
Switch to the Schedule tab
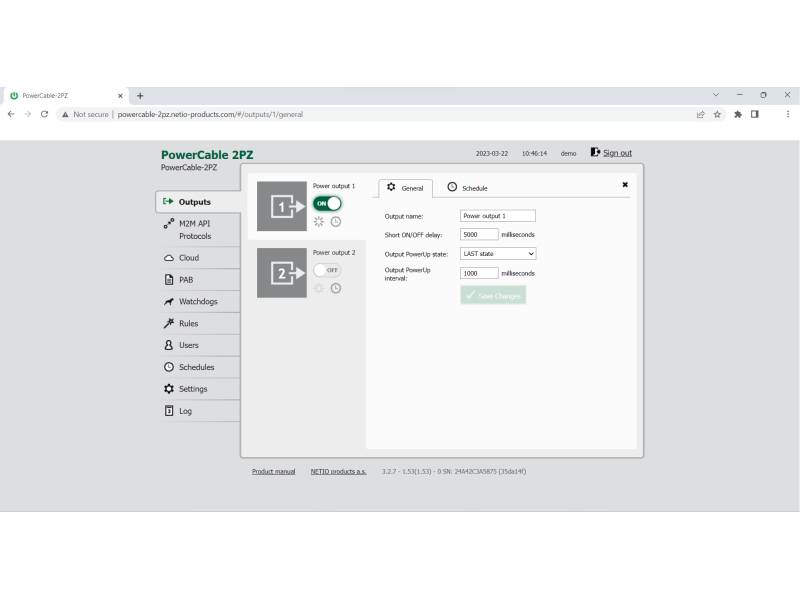coord(467,188)
